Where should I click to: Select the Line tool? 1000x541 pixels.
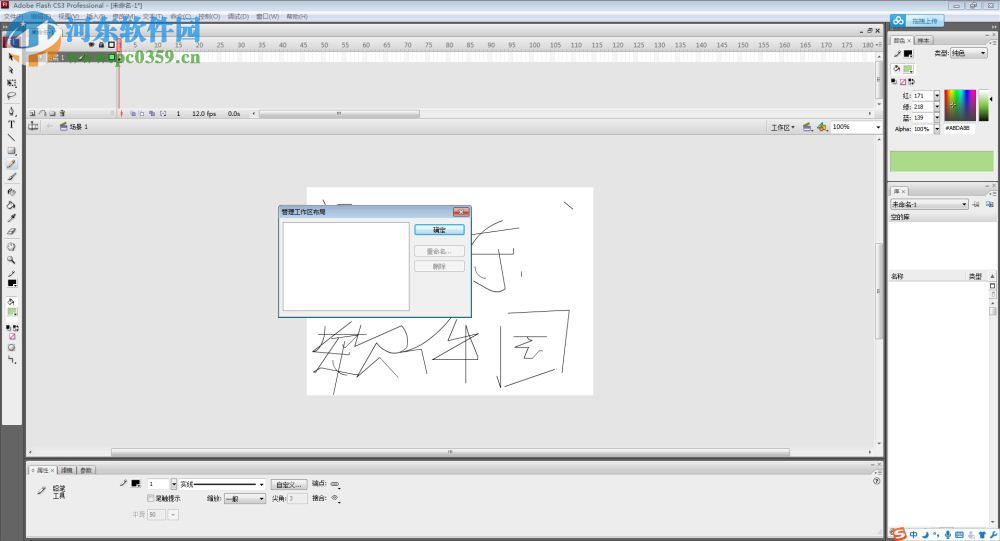pos(11,137)
